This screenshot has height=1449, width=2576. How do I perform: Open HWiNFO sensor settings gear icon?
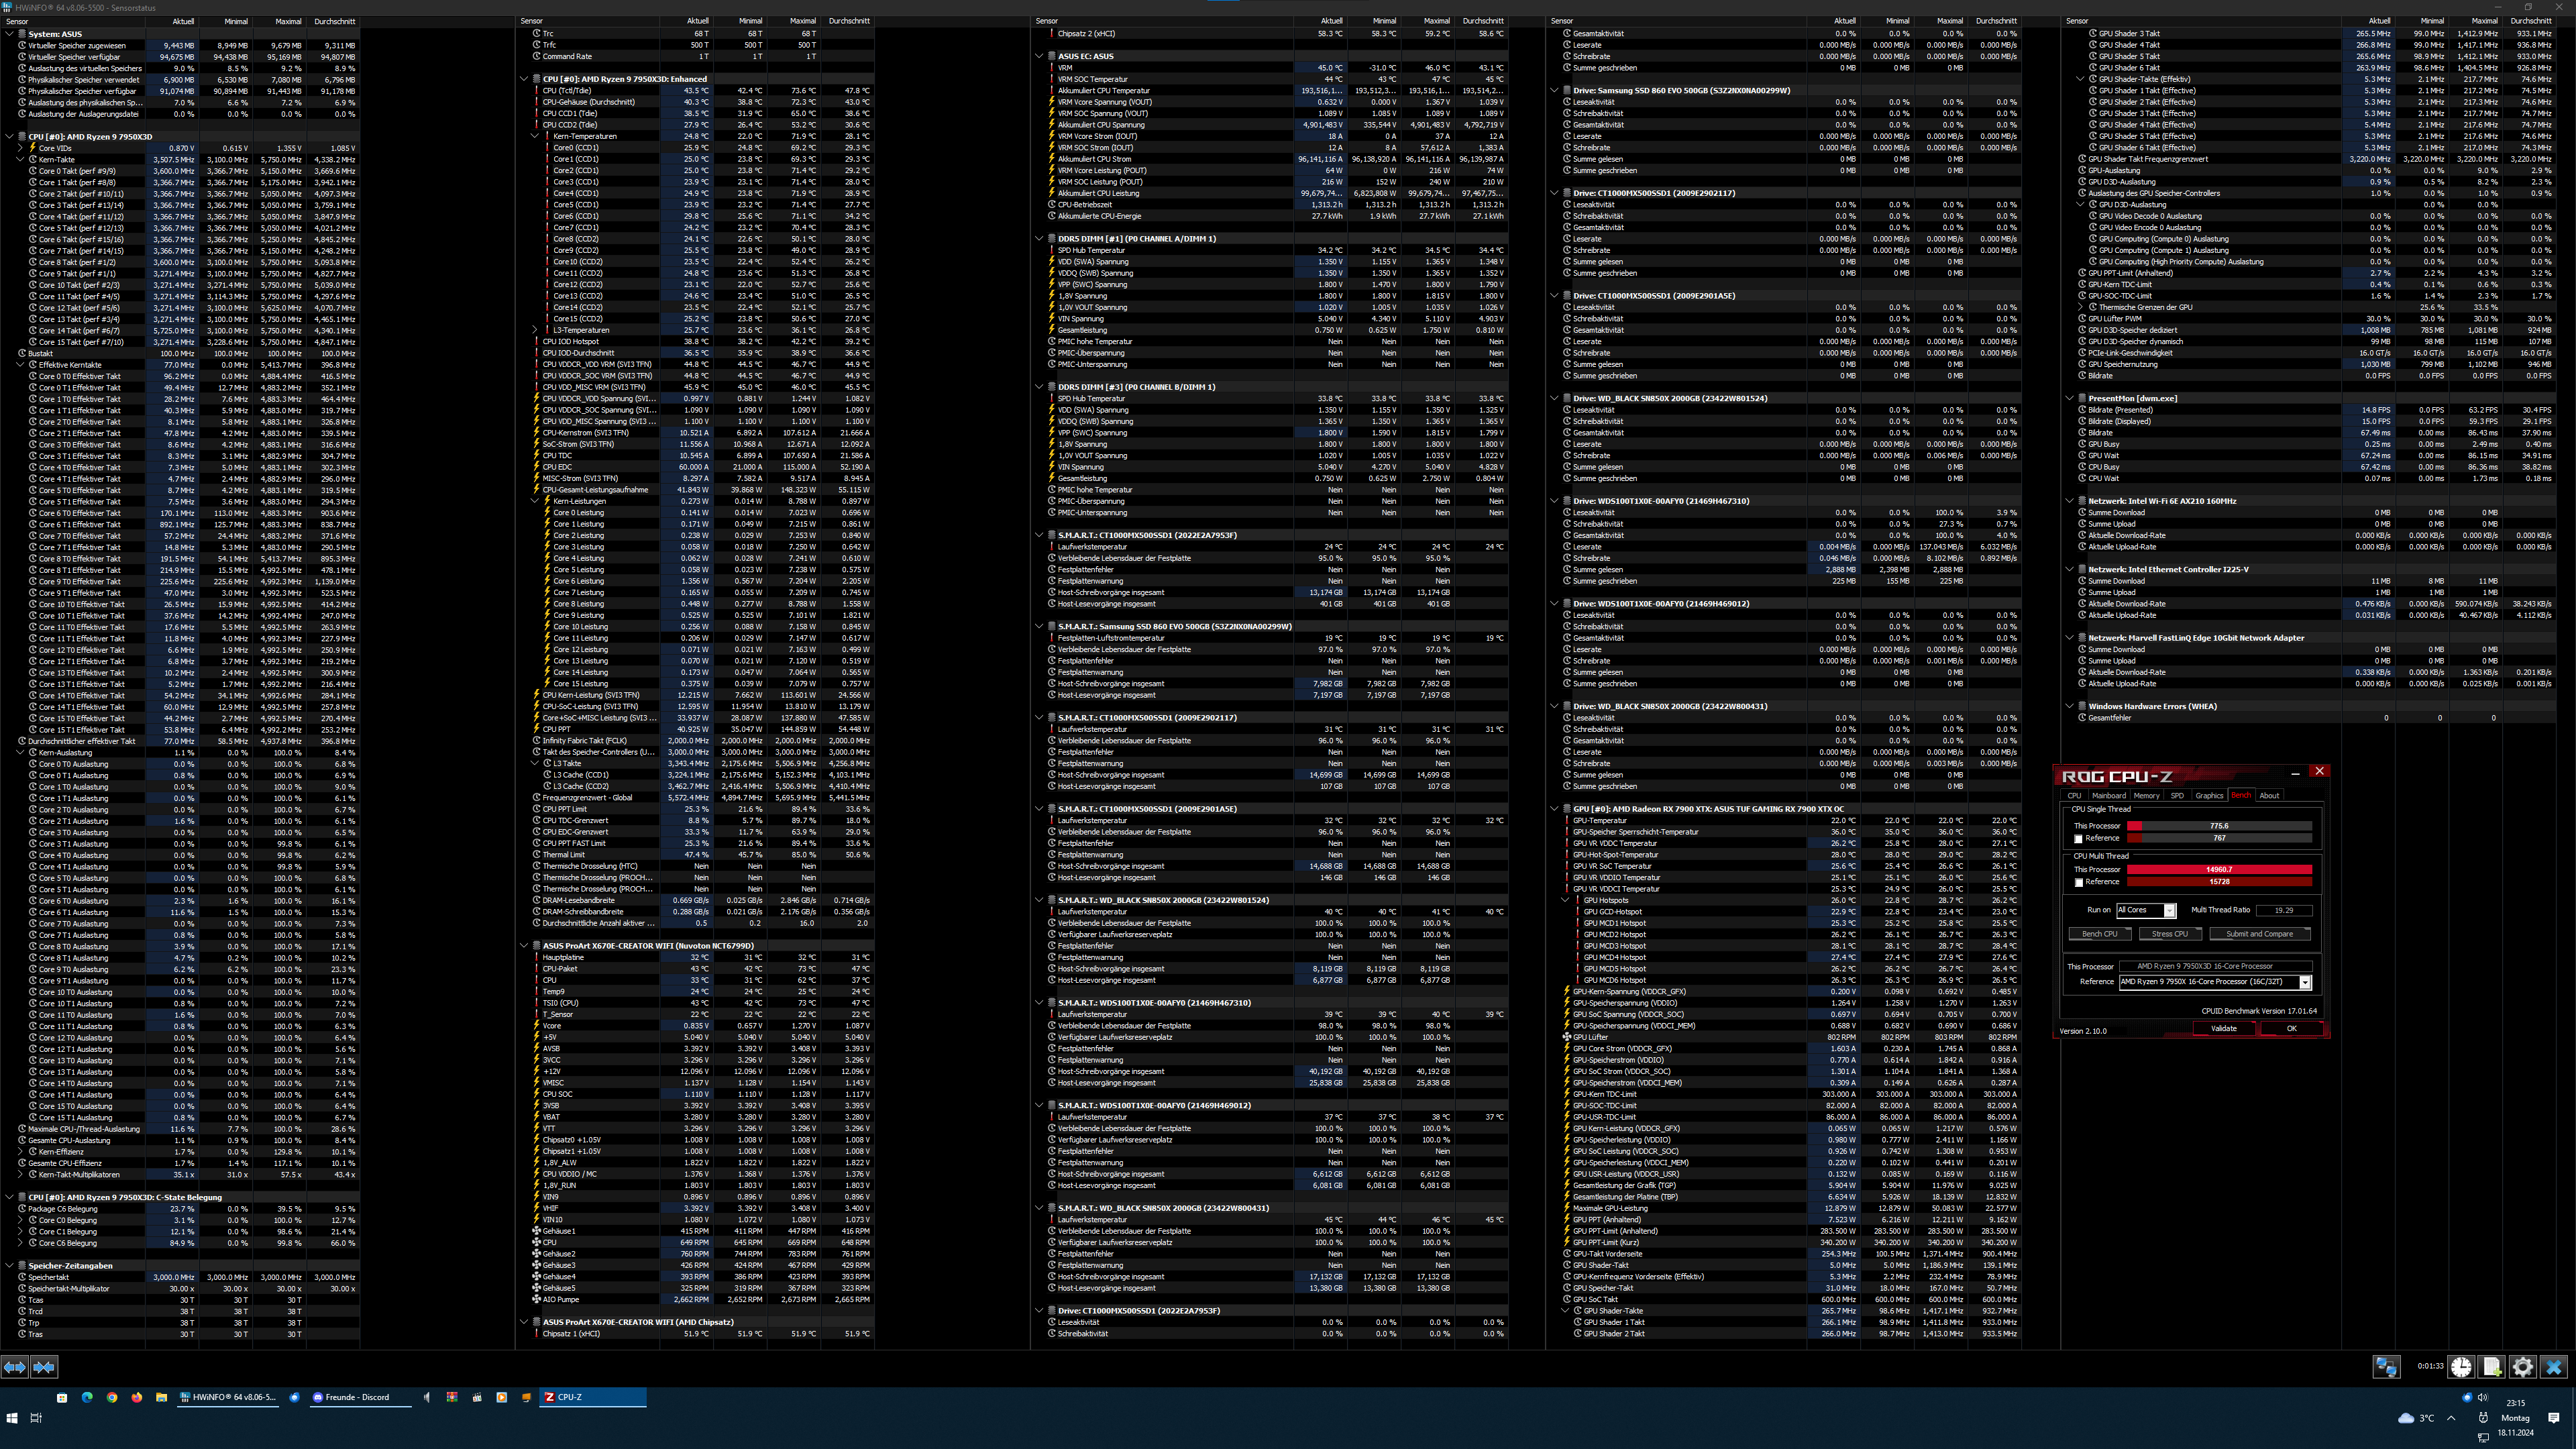2523,1367
